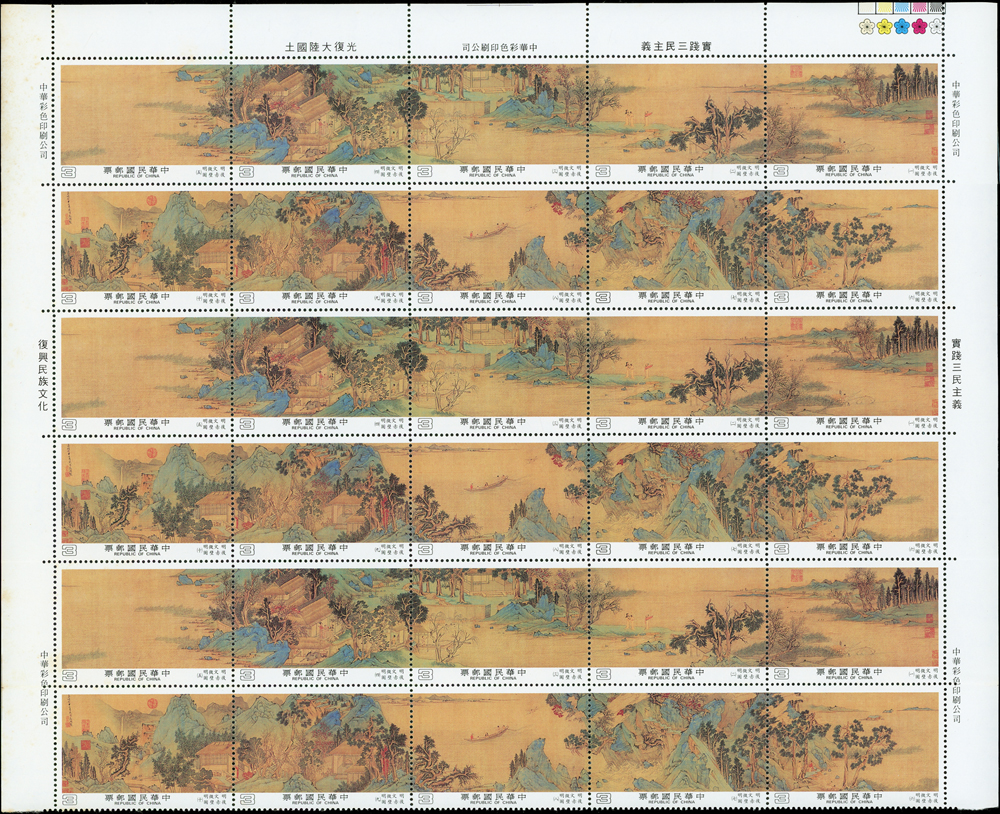Image resolution: width=1000 pixels, height=814 pixels.
Task: Click the cream flower color mark
Action: click(867, 27)
